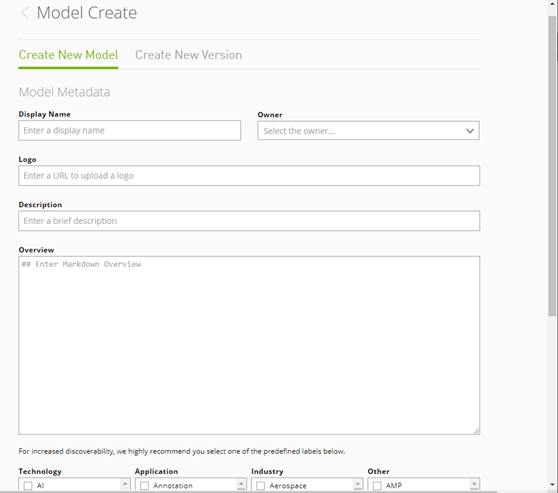Click the brief Description field

click(249, 221)
